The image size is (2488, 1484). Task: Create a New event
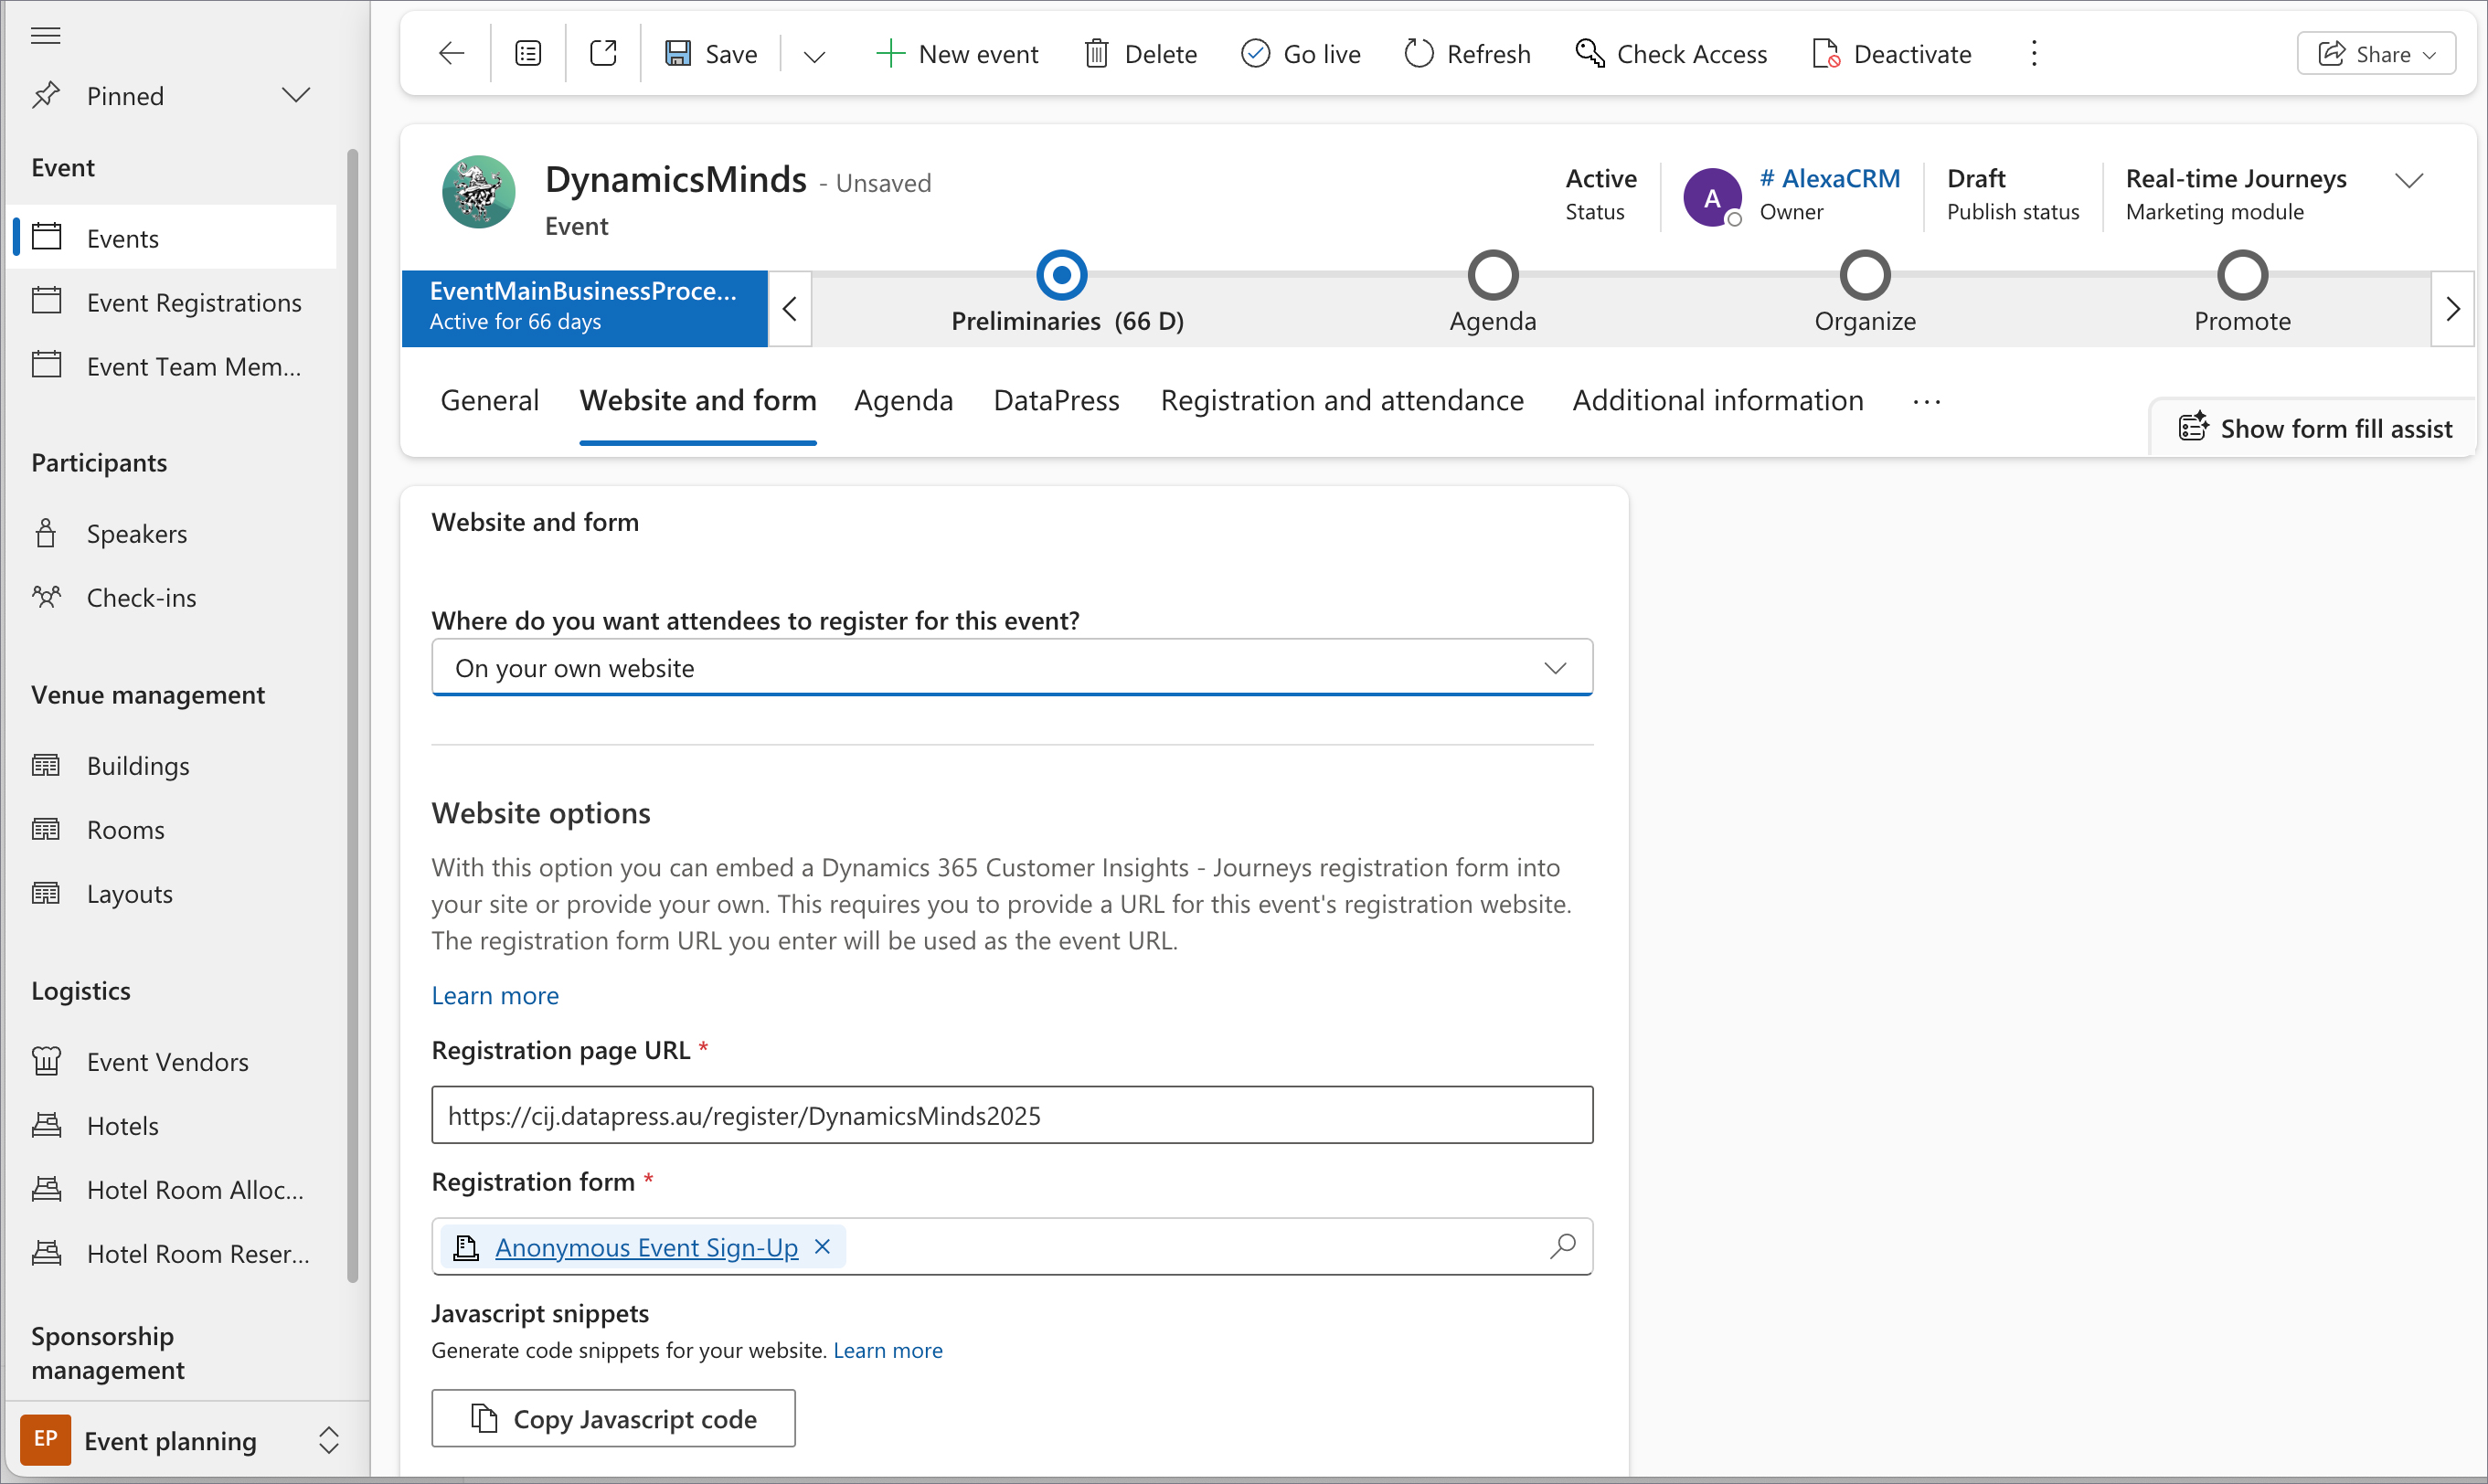[956, 53]
